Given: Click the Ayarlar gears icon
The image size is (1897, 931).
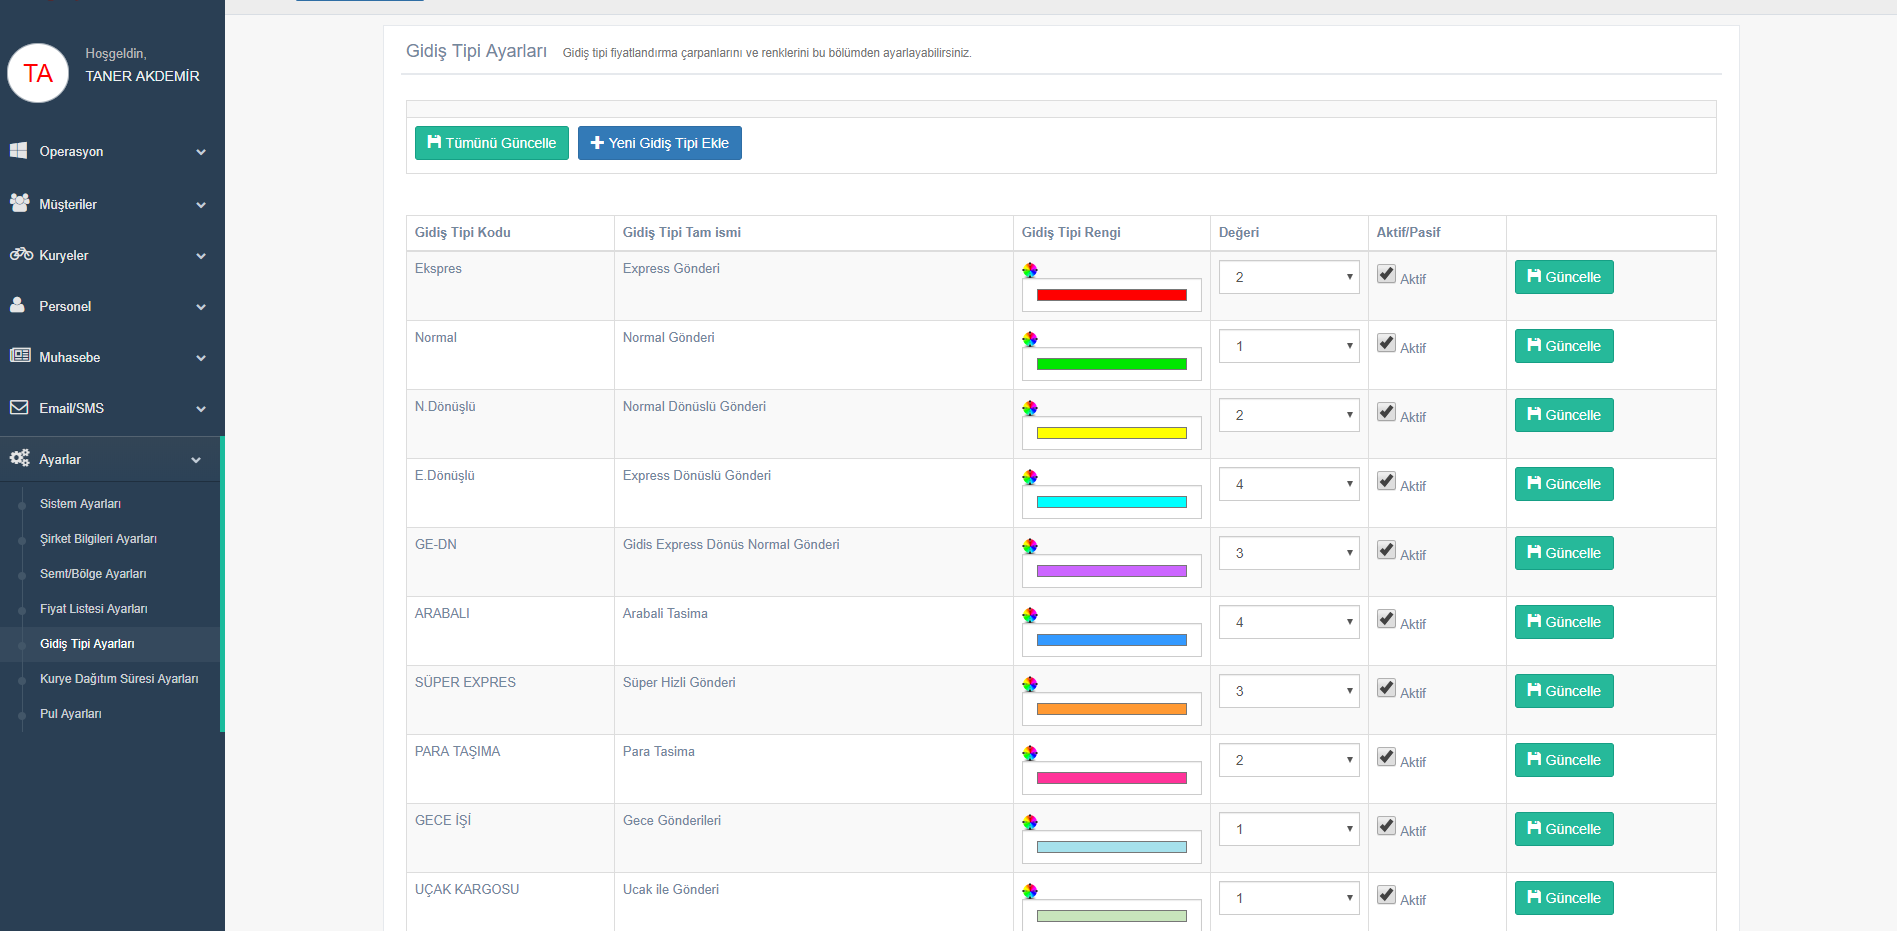Looking at the screenshot, I should [x=19, y=458].
